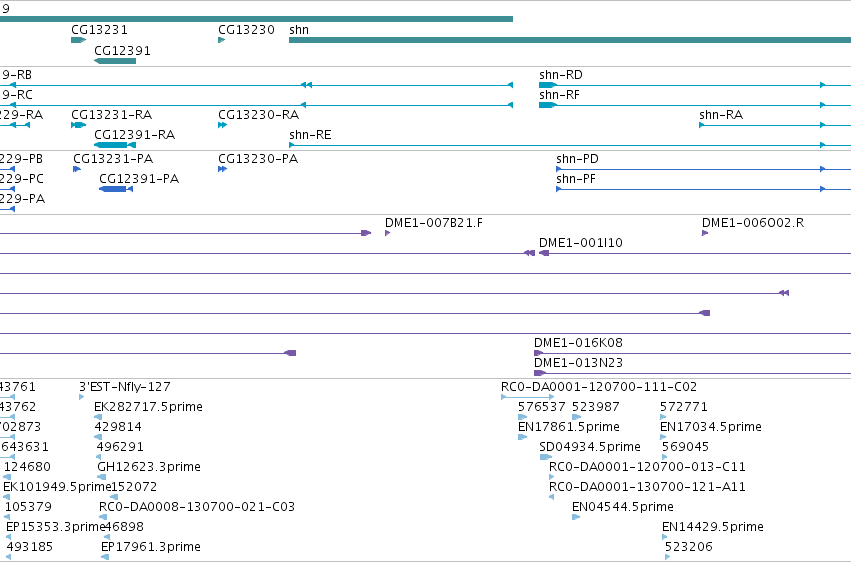
Task: Select EST 429814 label
Action: (118, 427)
